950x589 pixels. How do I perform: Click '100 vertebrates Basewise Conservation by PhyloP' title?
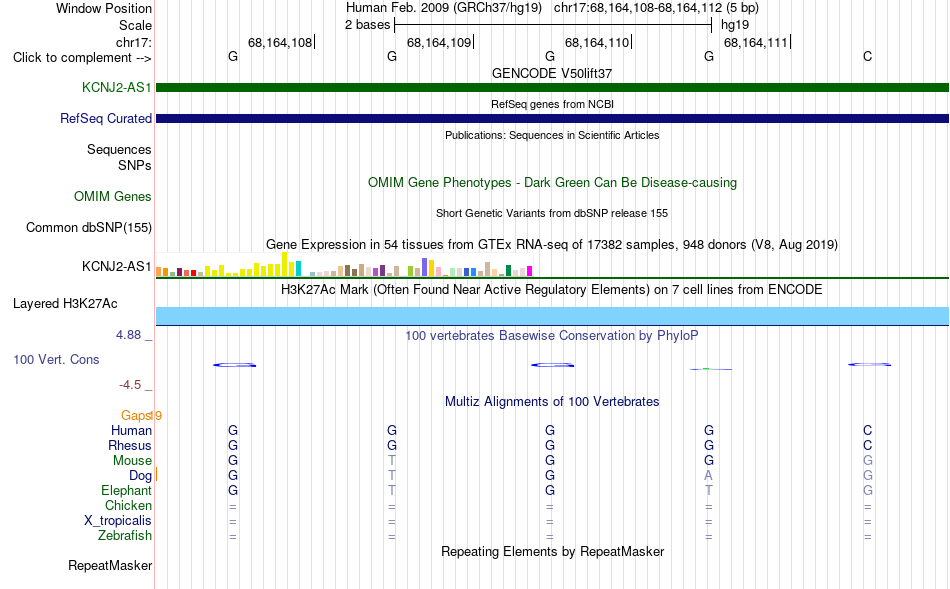point(552,336)
